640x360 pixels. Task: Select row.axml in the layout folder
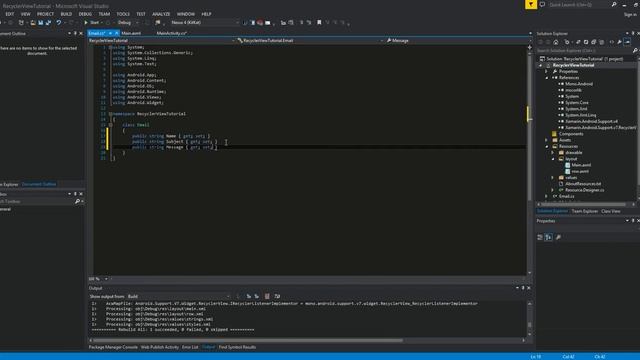pyautogui.click(x=580, y=171)
